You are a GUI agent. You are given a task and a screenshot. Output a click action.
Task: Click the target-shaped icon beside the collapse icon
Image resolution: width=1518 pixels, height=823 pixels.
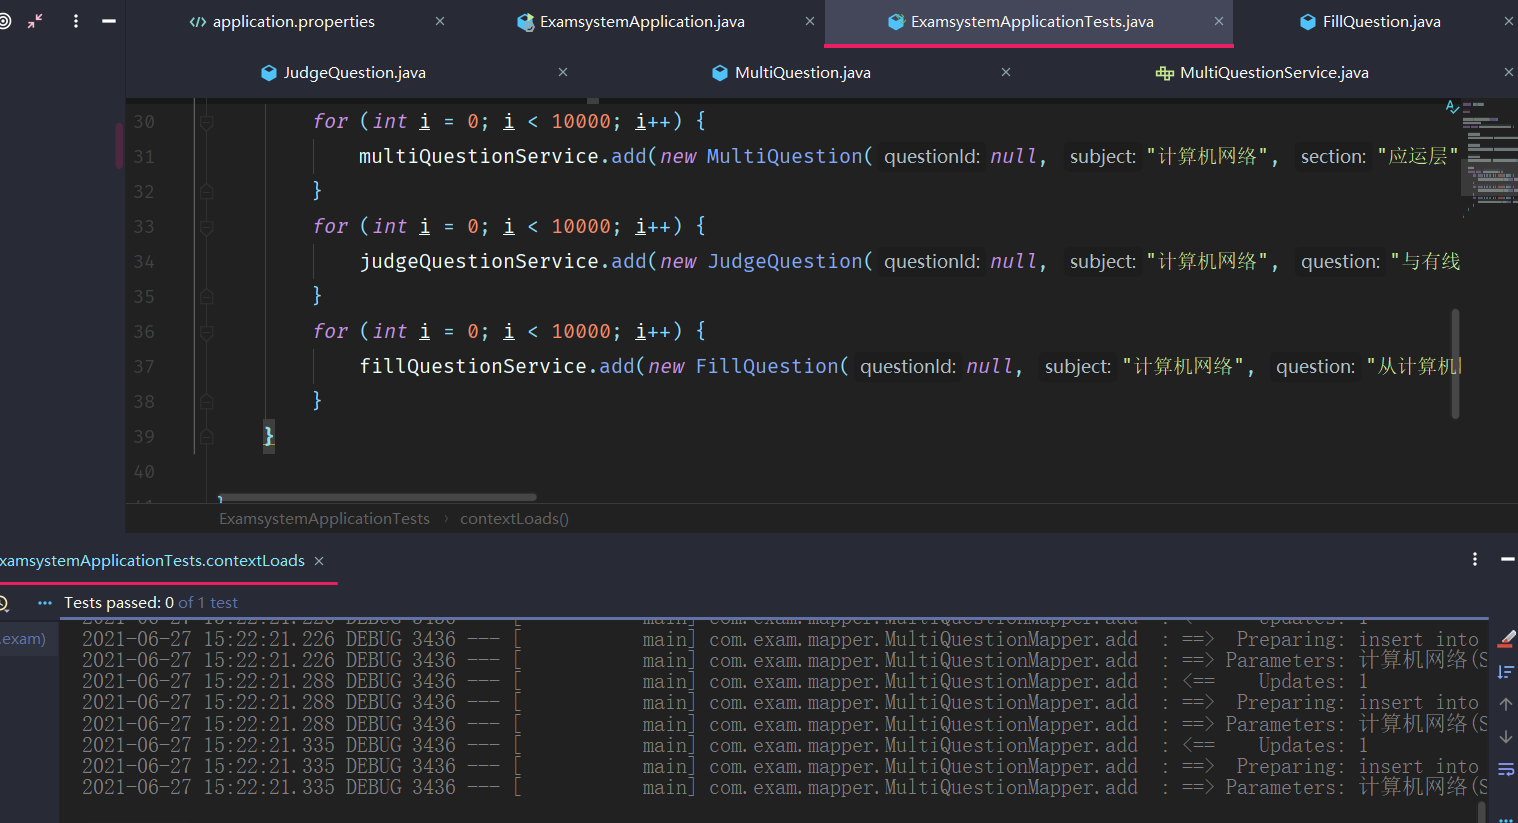point(4,21)
